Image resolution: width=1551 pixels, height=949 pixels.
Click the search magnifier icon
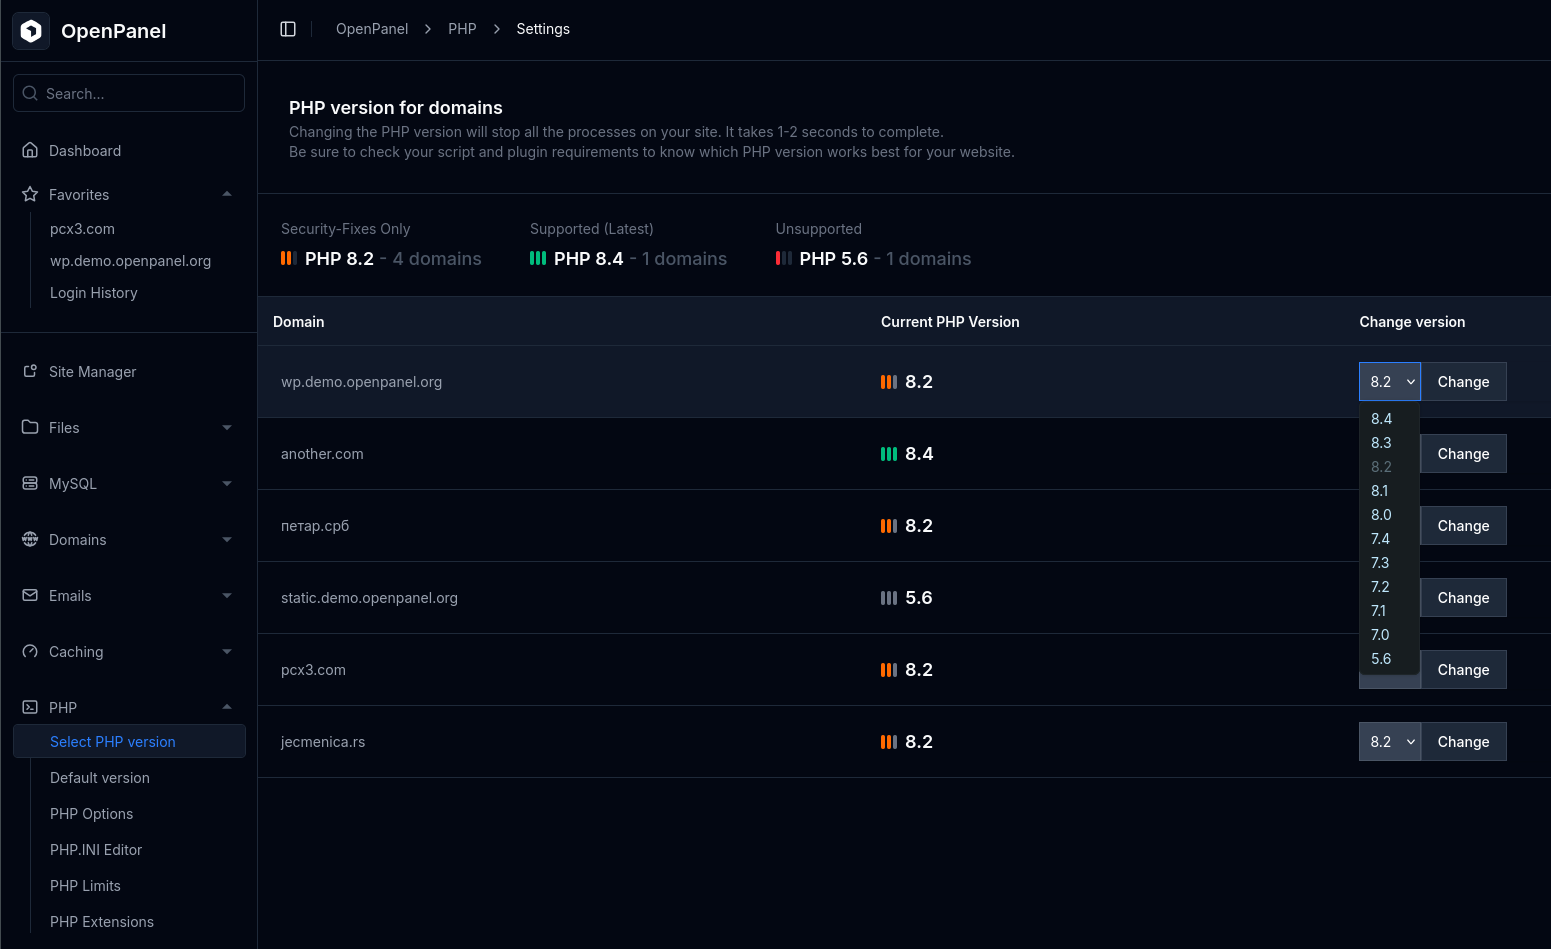point(30,93)
